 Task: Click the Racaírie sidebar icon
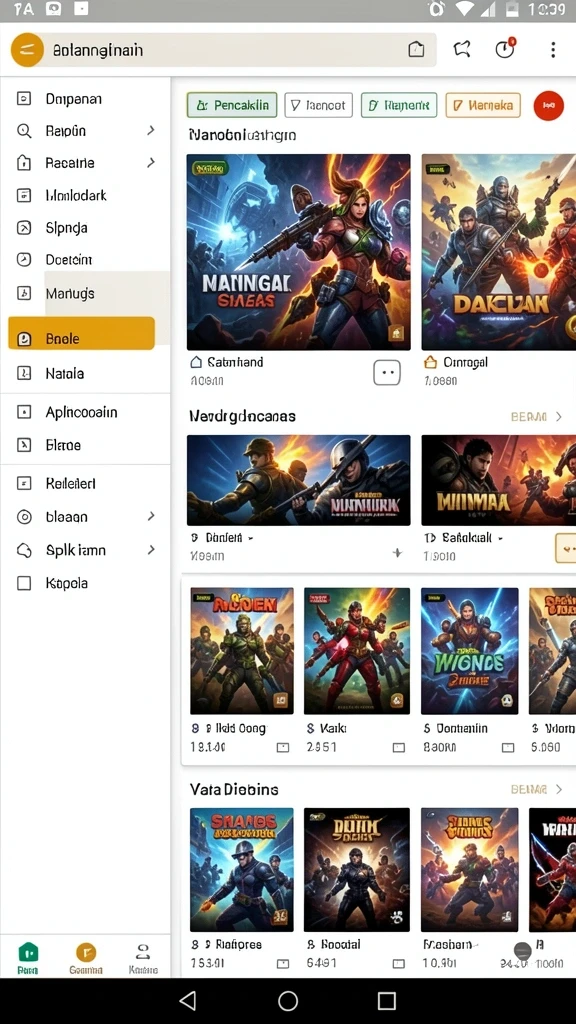point(24,163)
